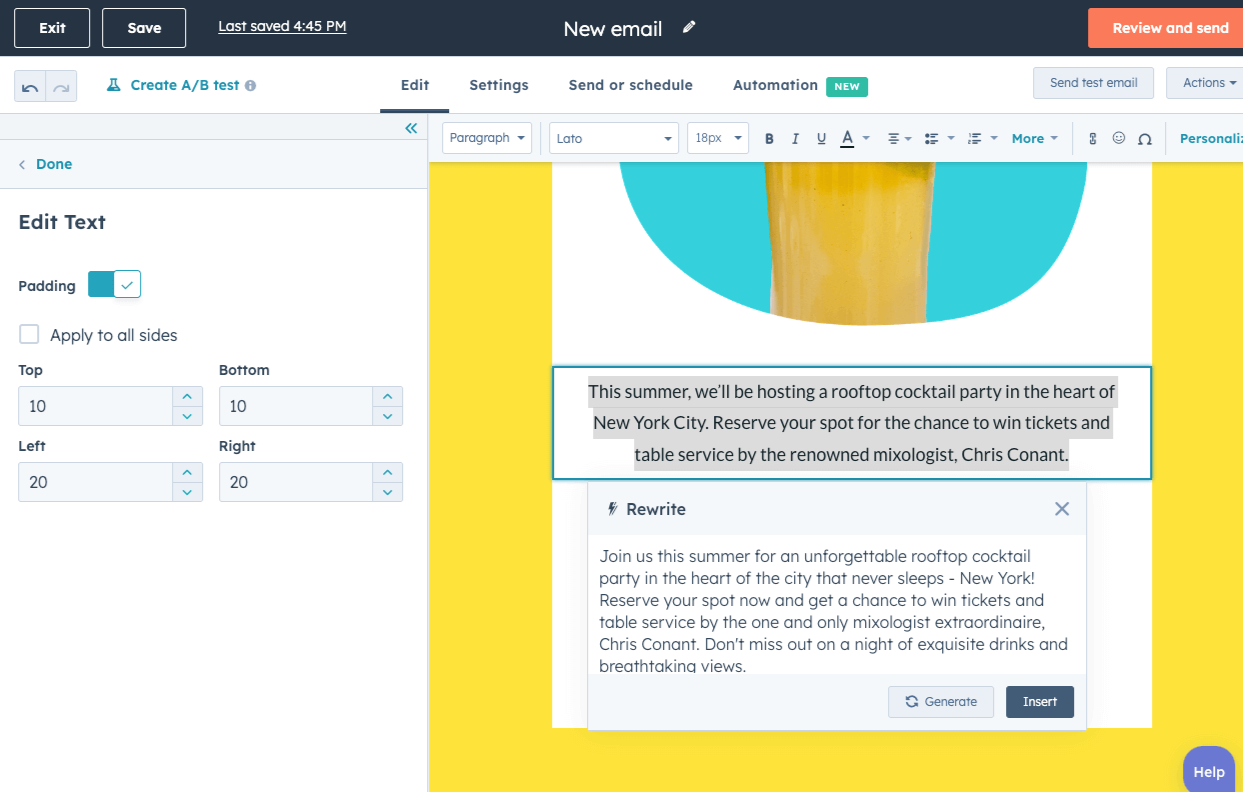Collapse the left sidebar panel
The image size is (1243, 792).
tap(410, 128)
